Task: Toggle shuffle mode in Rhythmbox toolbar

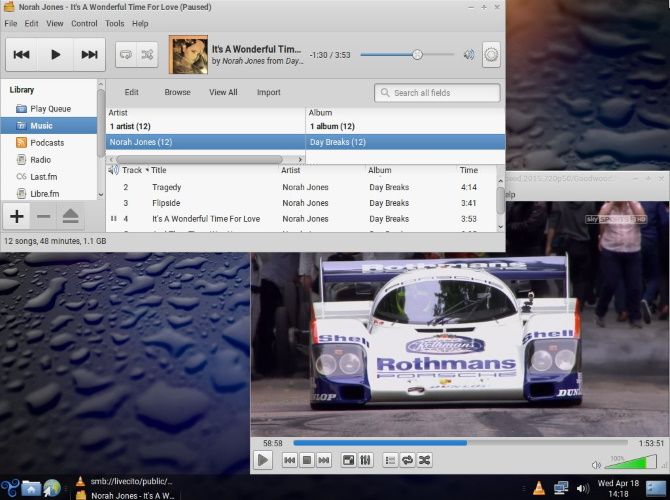Action: click(x=147, y=54)
